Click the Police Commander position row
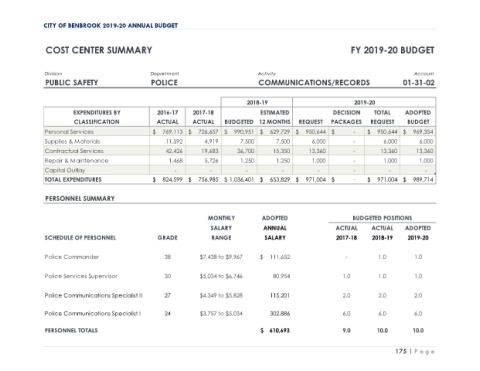480x371 pixels. pyautogui.click(x=240, y=257)
